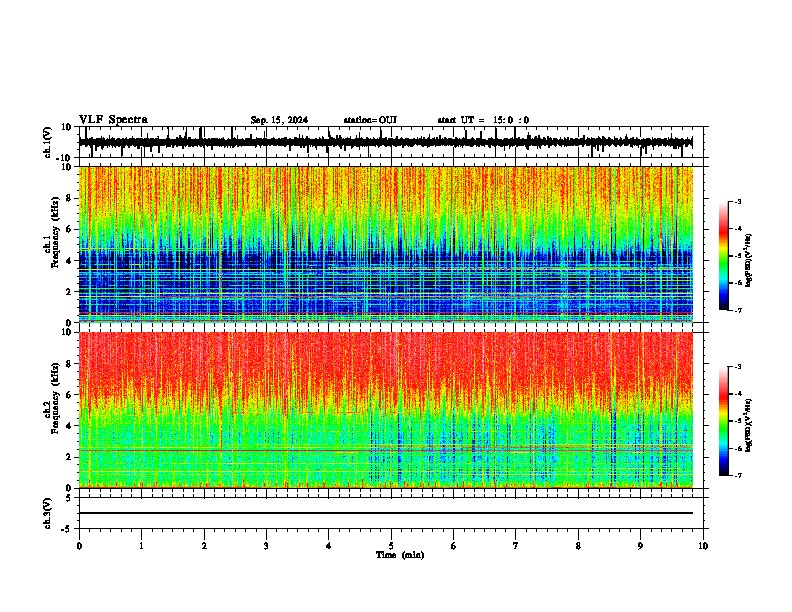The width and height of the screenshot is (792, 612).
Task: Select the ch.1(V) waveform plot
Action: 391,142
